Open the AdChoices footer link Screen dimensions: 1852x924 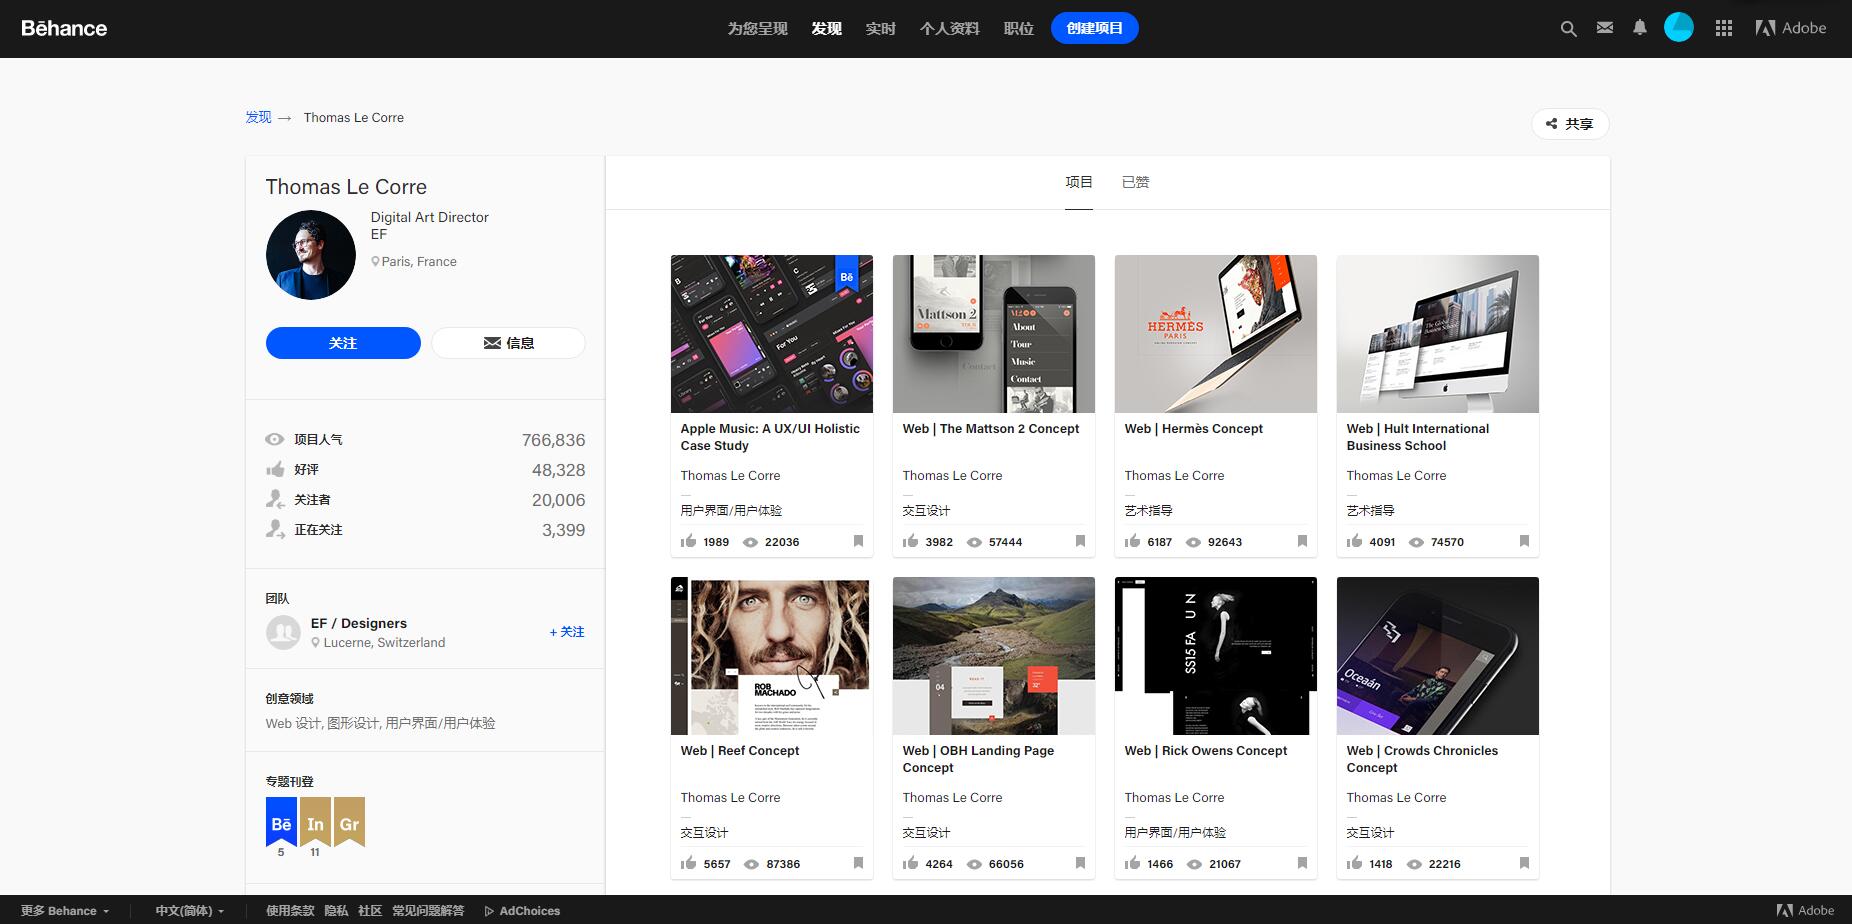tap(522, 911)
